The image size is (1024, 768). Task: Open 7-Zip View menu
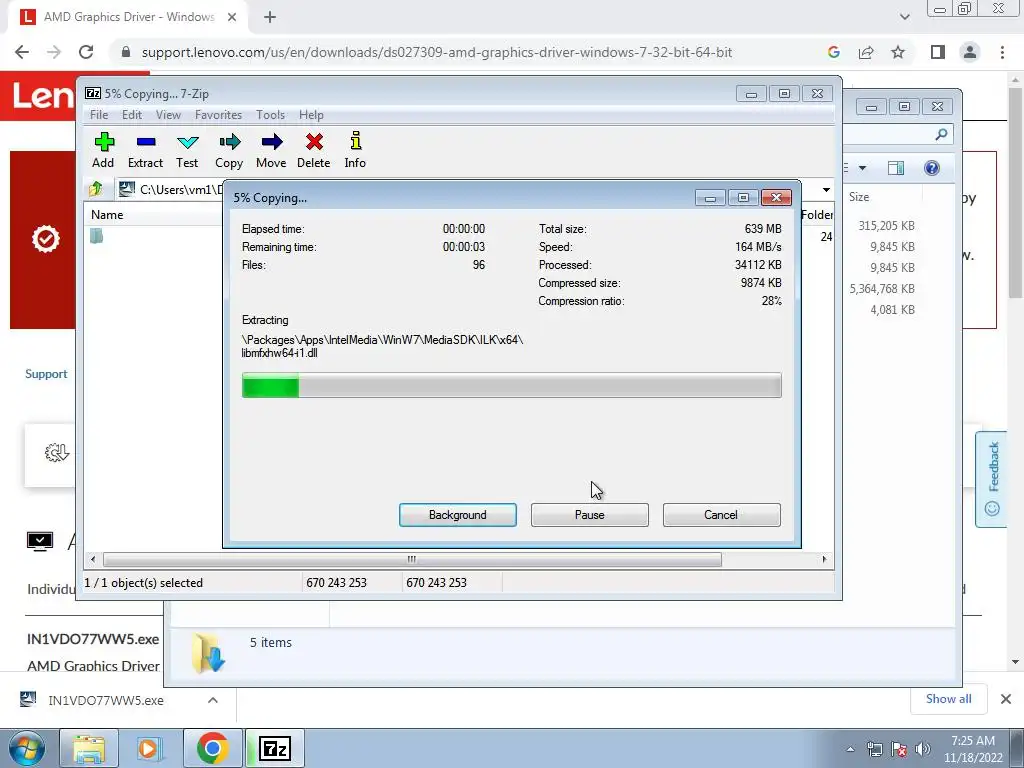(168, 115)
